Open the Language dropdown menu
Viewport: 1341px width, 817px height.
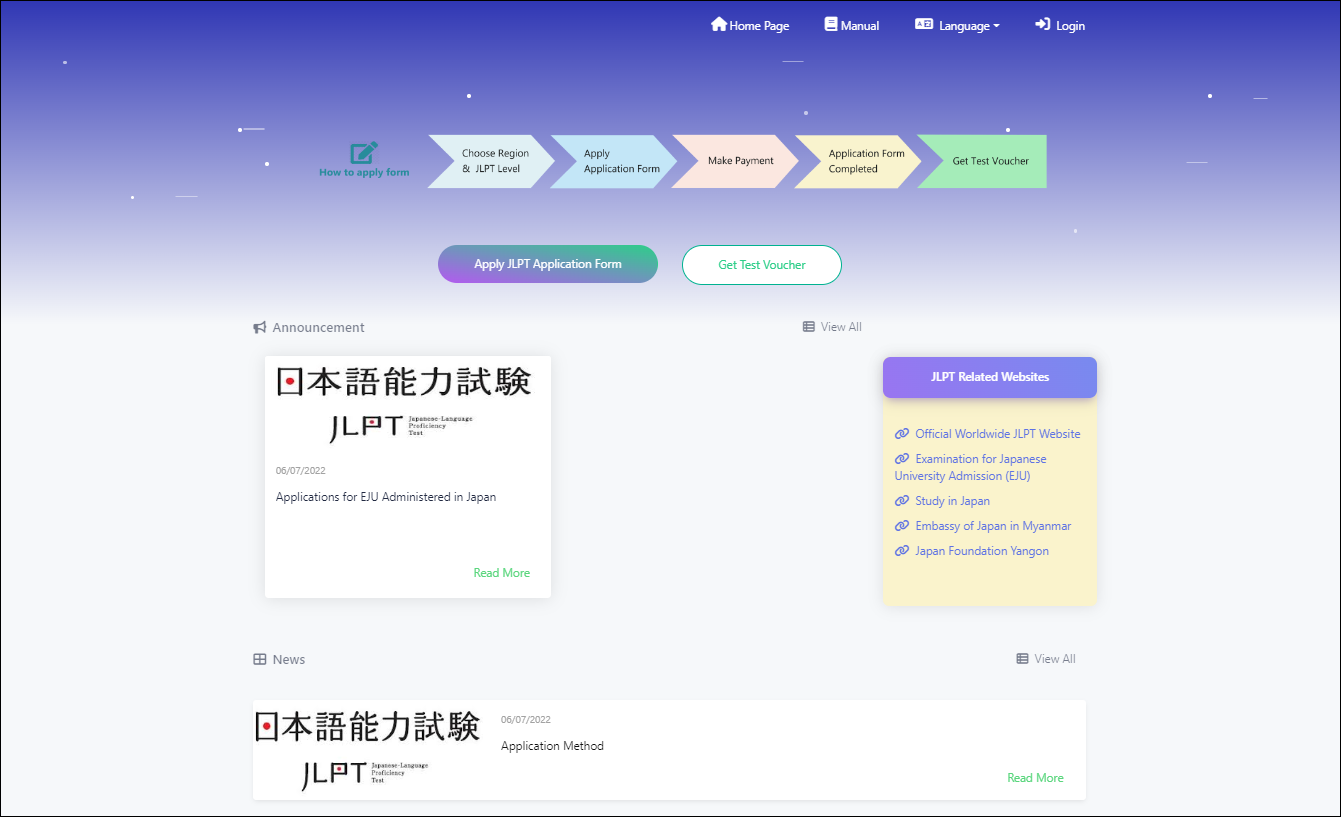point(957,25)
